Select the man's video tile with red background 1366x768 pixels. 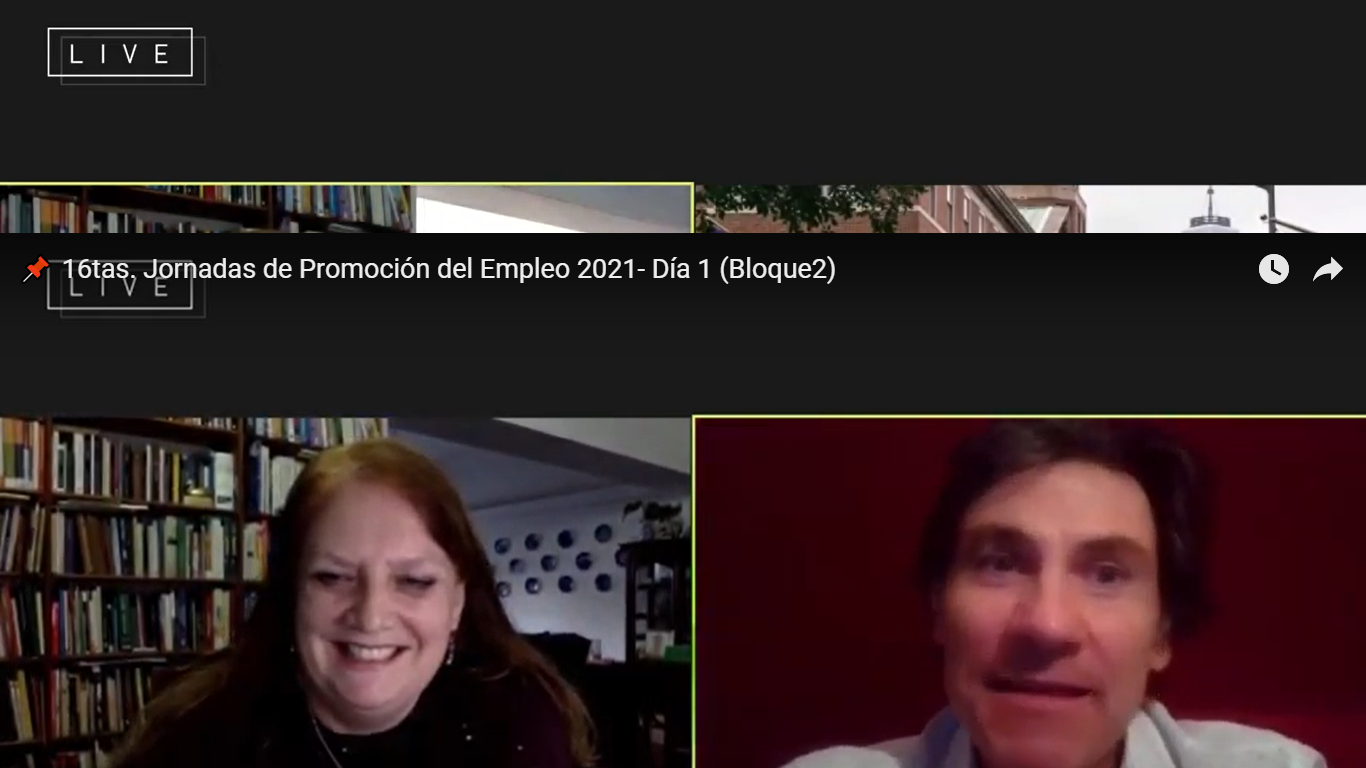pyautogui.click(x=1030, y=592)
